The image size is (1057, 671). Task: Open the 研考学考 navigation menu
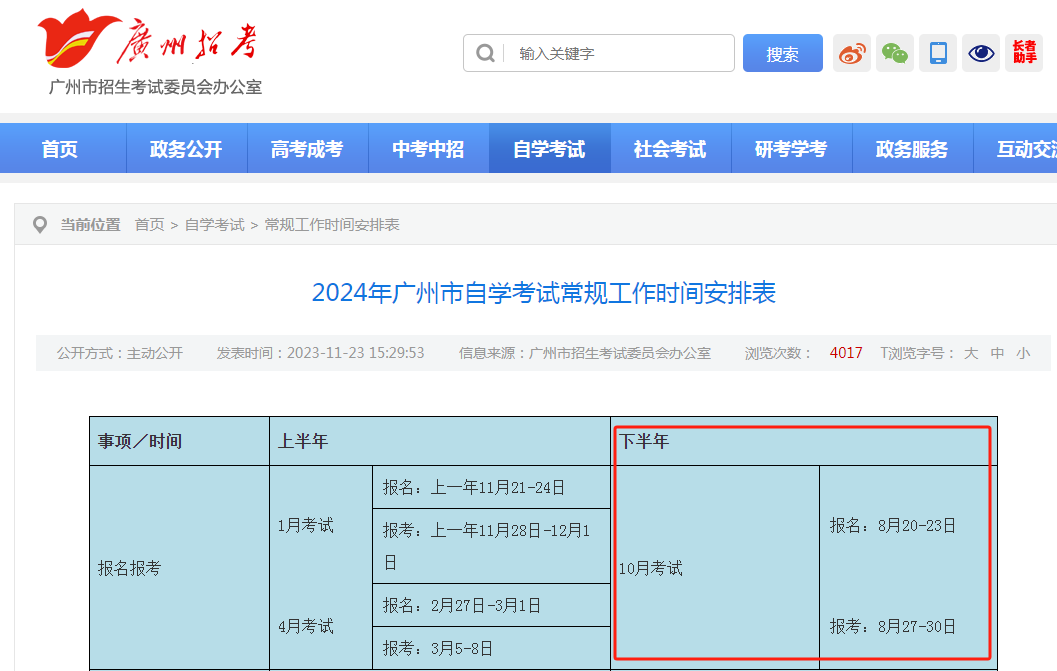(791, 149)
